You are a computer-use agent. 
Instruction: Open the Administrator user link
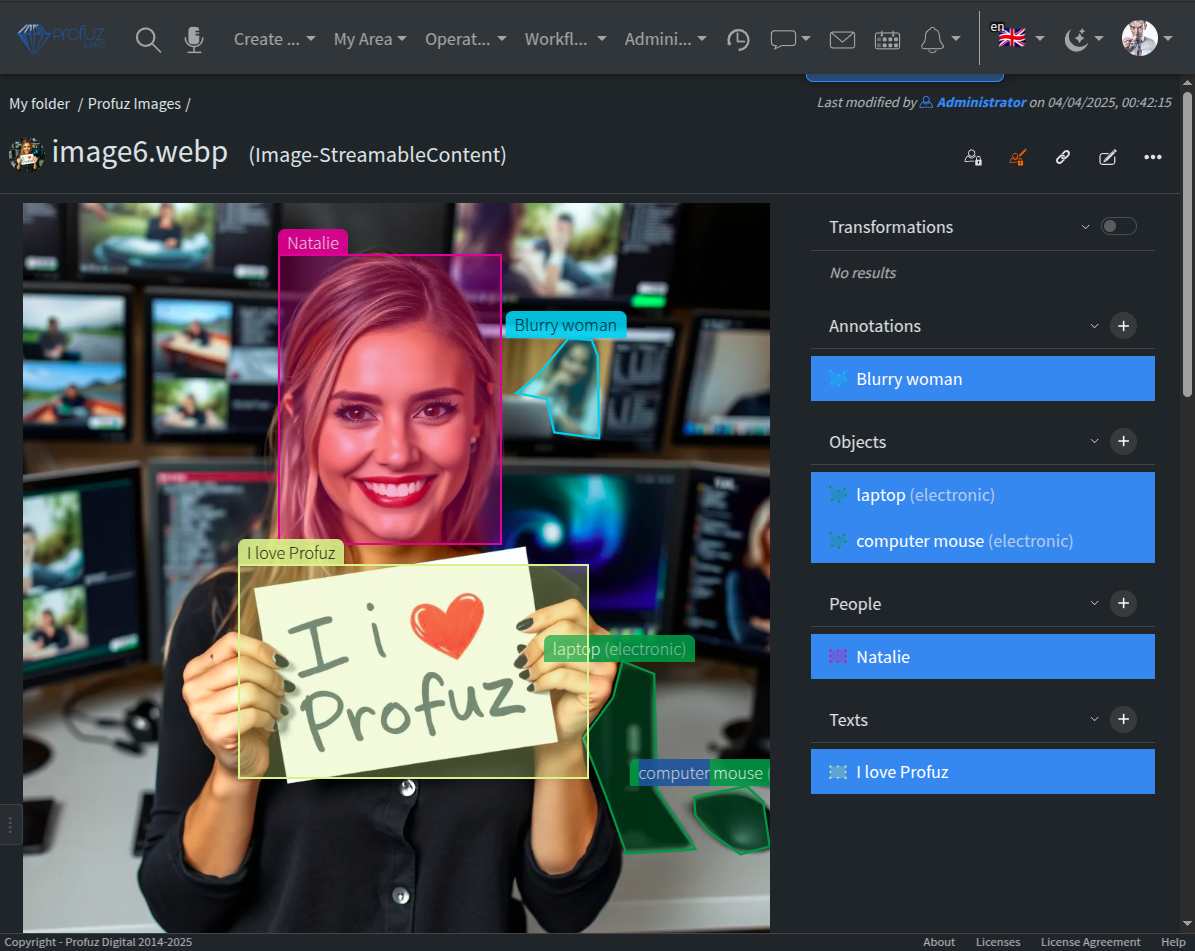coord(973,102)
